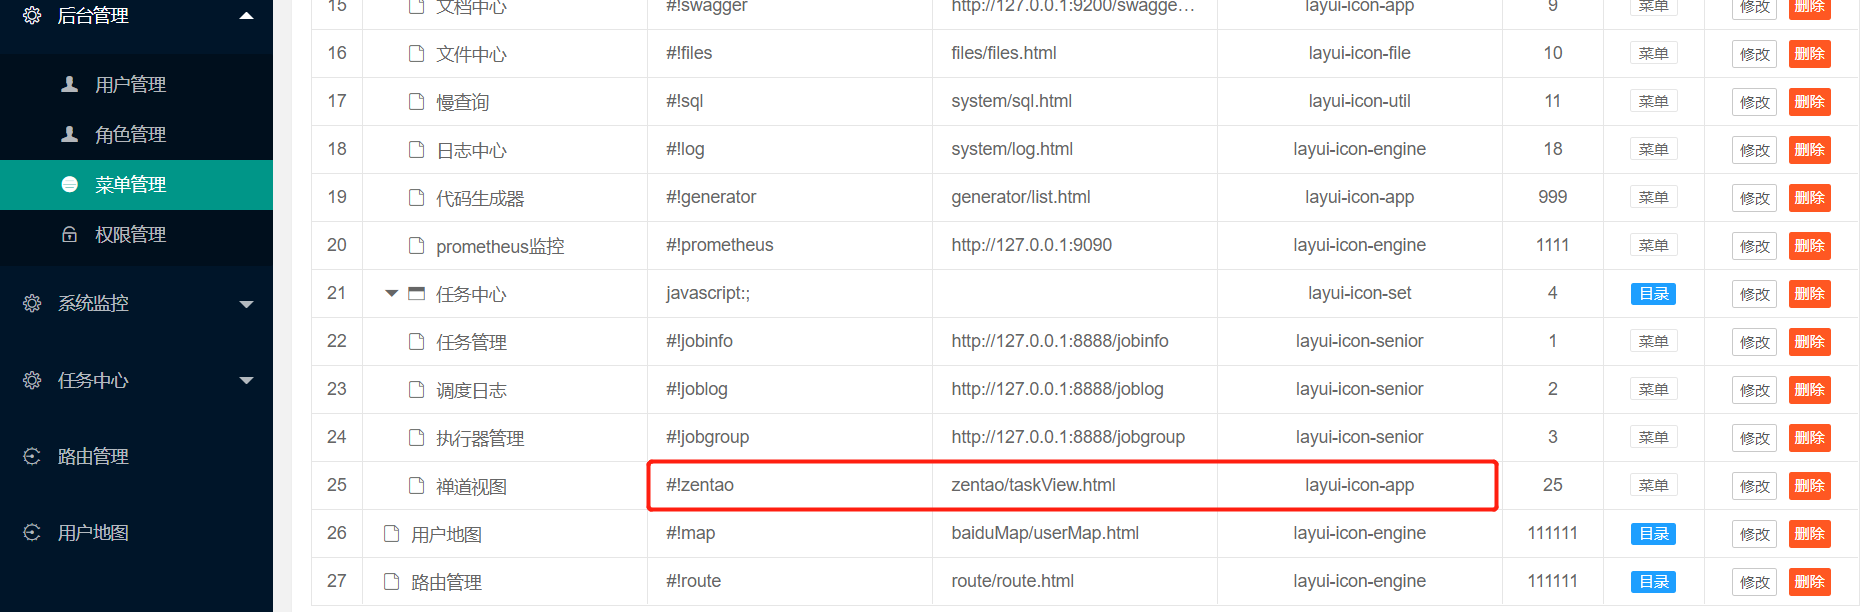Click the gear icon beside 系统监控
Screen dimensions: 1860x612
click(x=32, y=303)
